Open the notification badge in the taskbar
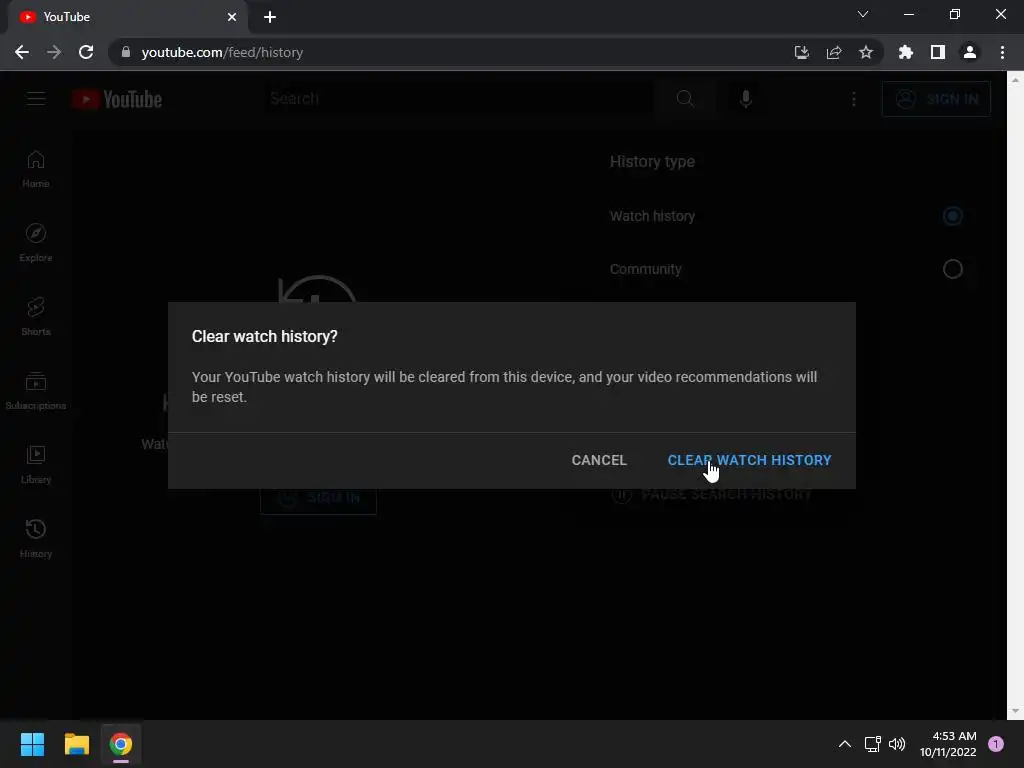The image size is (1024, 768). point(996,744)
